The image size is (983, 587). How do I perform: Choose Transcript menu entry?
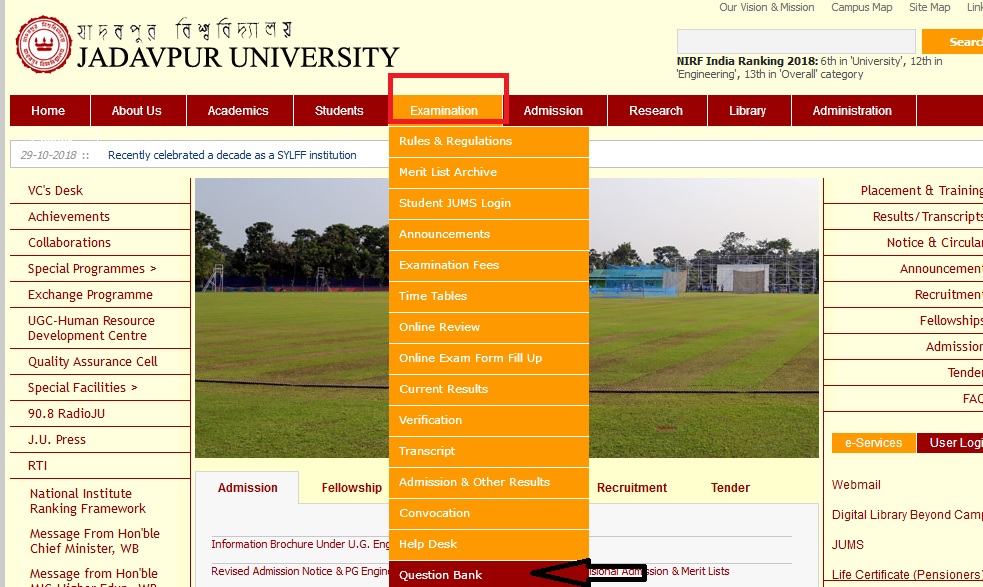488,452
